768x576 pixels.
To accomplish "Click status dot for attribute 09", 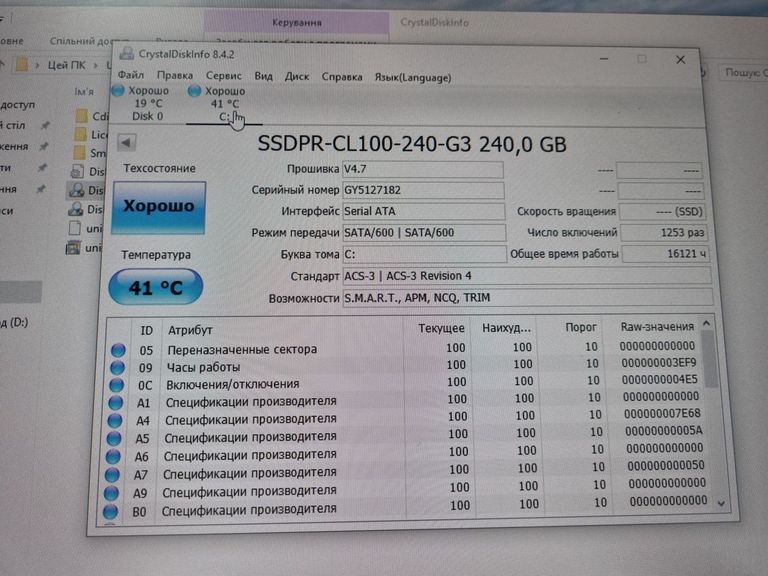I will (117, 367).
